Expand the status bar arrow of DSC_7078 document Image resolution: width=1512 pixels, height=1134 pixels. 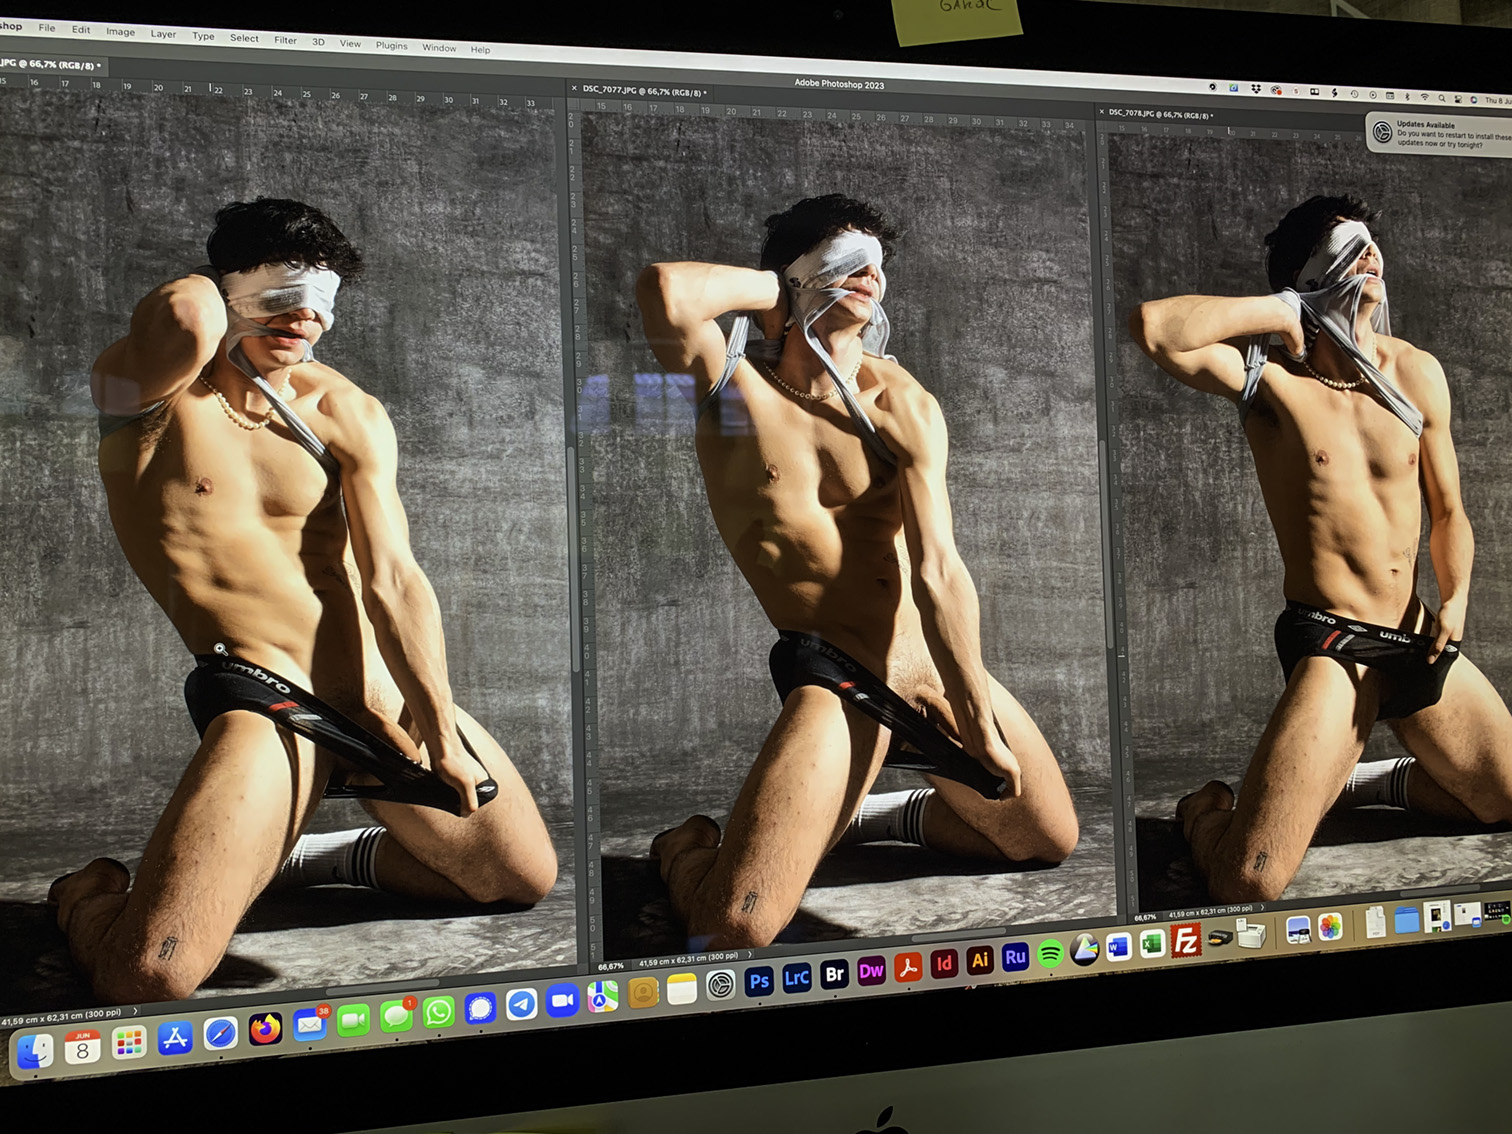click(1262, 907)
